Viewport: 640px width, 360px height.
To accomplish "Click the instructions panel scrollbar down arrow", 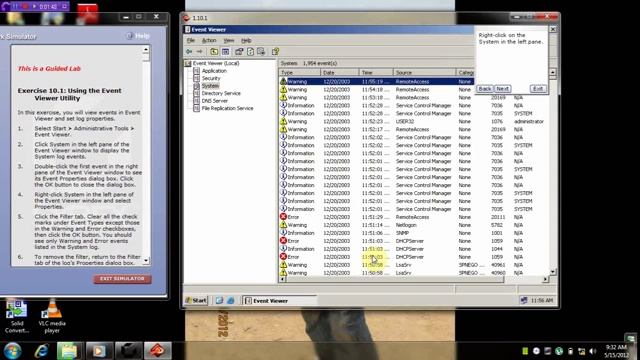I will coord(146,260).
